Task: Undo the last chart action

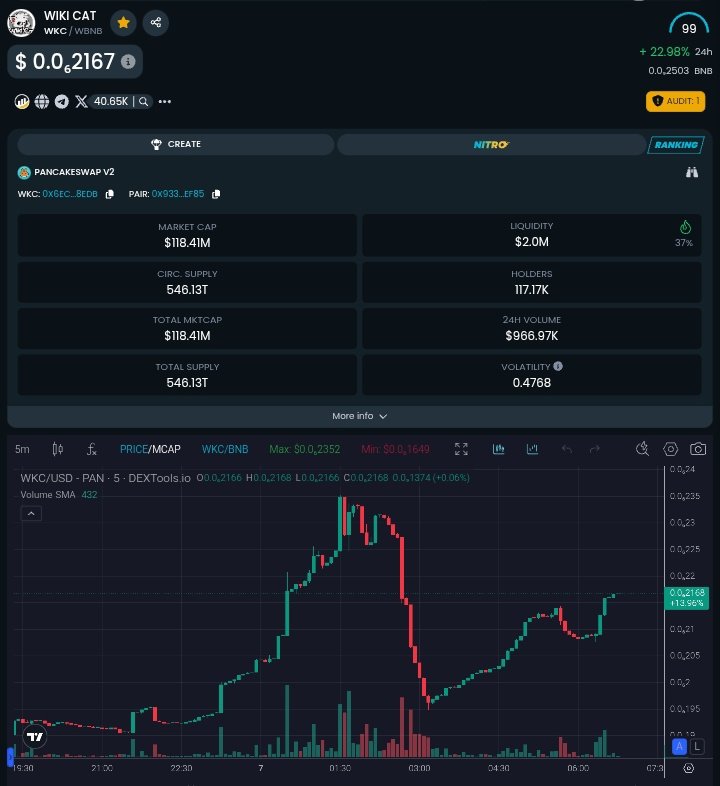Action: point(567,449)
